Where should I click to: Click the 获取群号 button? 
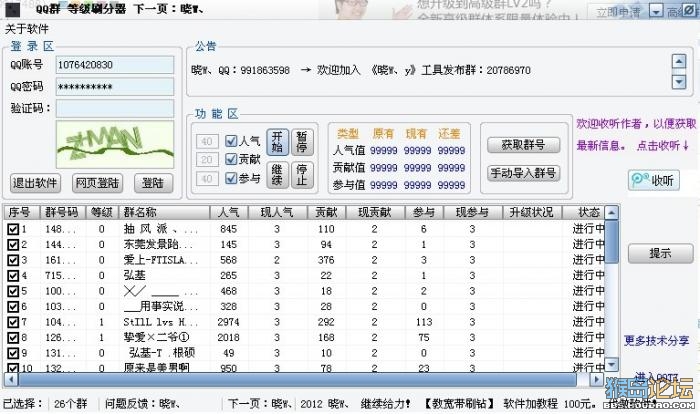point(523,145)
